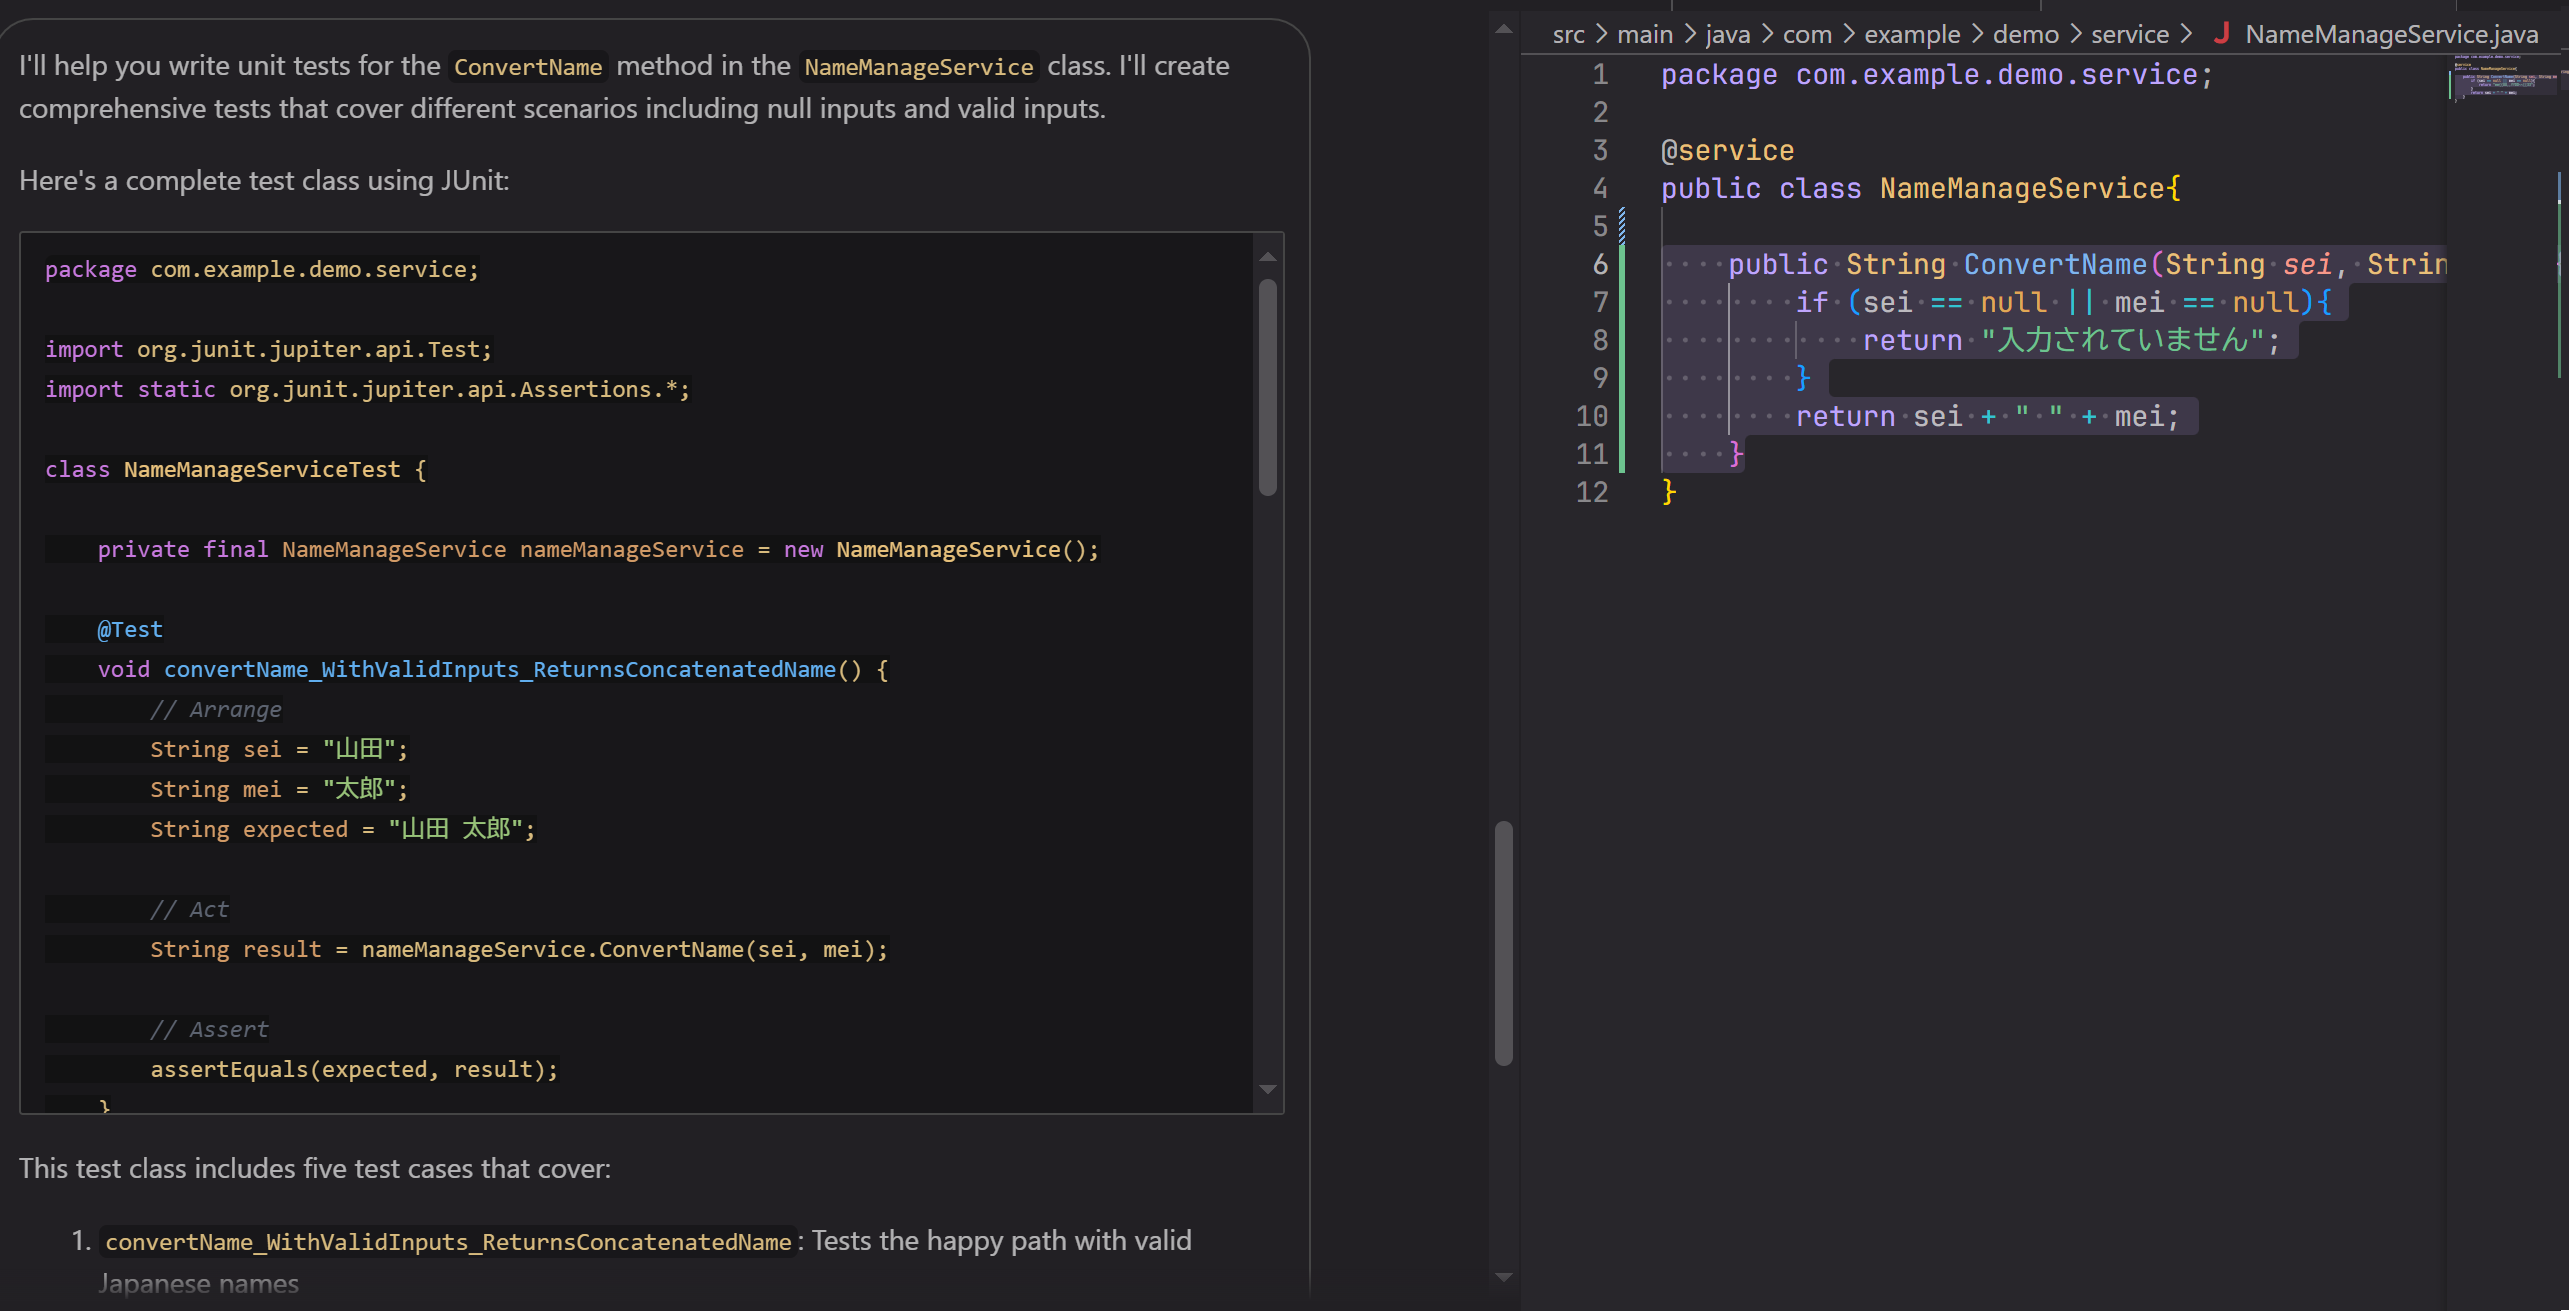Click the package declaration on editor line 1

[1937, 74]
